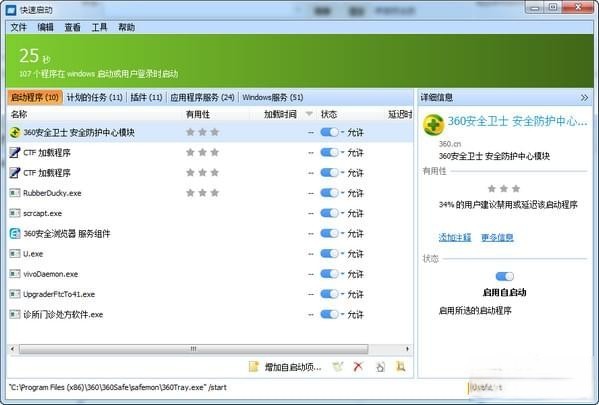This screenshot has height=405, width=599.
Task: Sort by the 名称 column header
Action: coord(19,114)
